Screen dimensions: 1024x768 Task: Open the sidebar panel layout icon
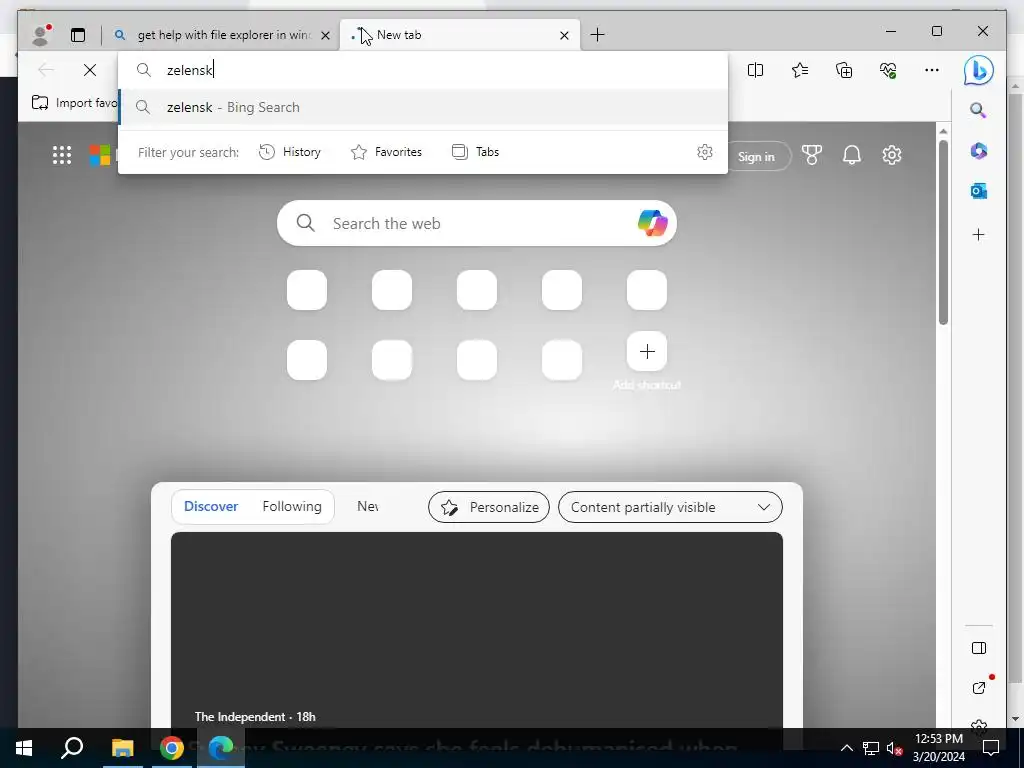coord(978,648)
